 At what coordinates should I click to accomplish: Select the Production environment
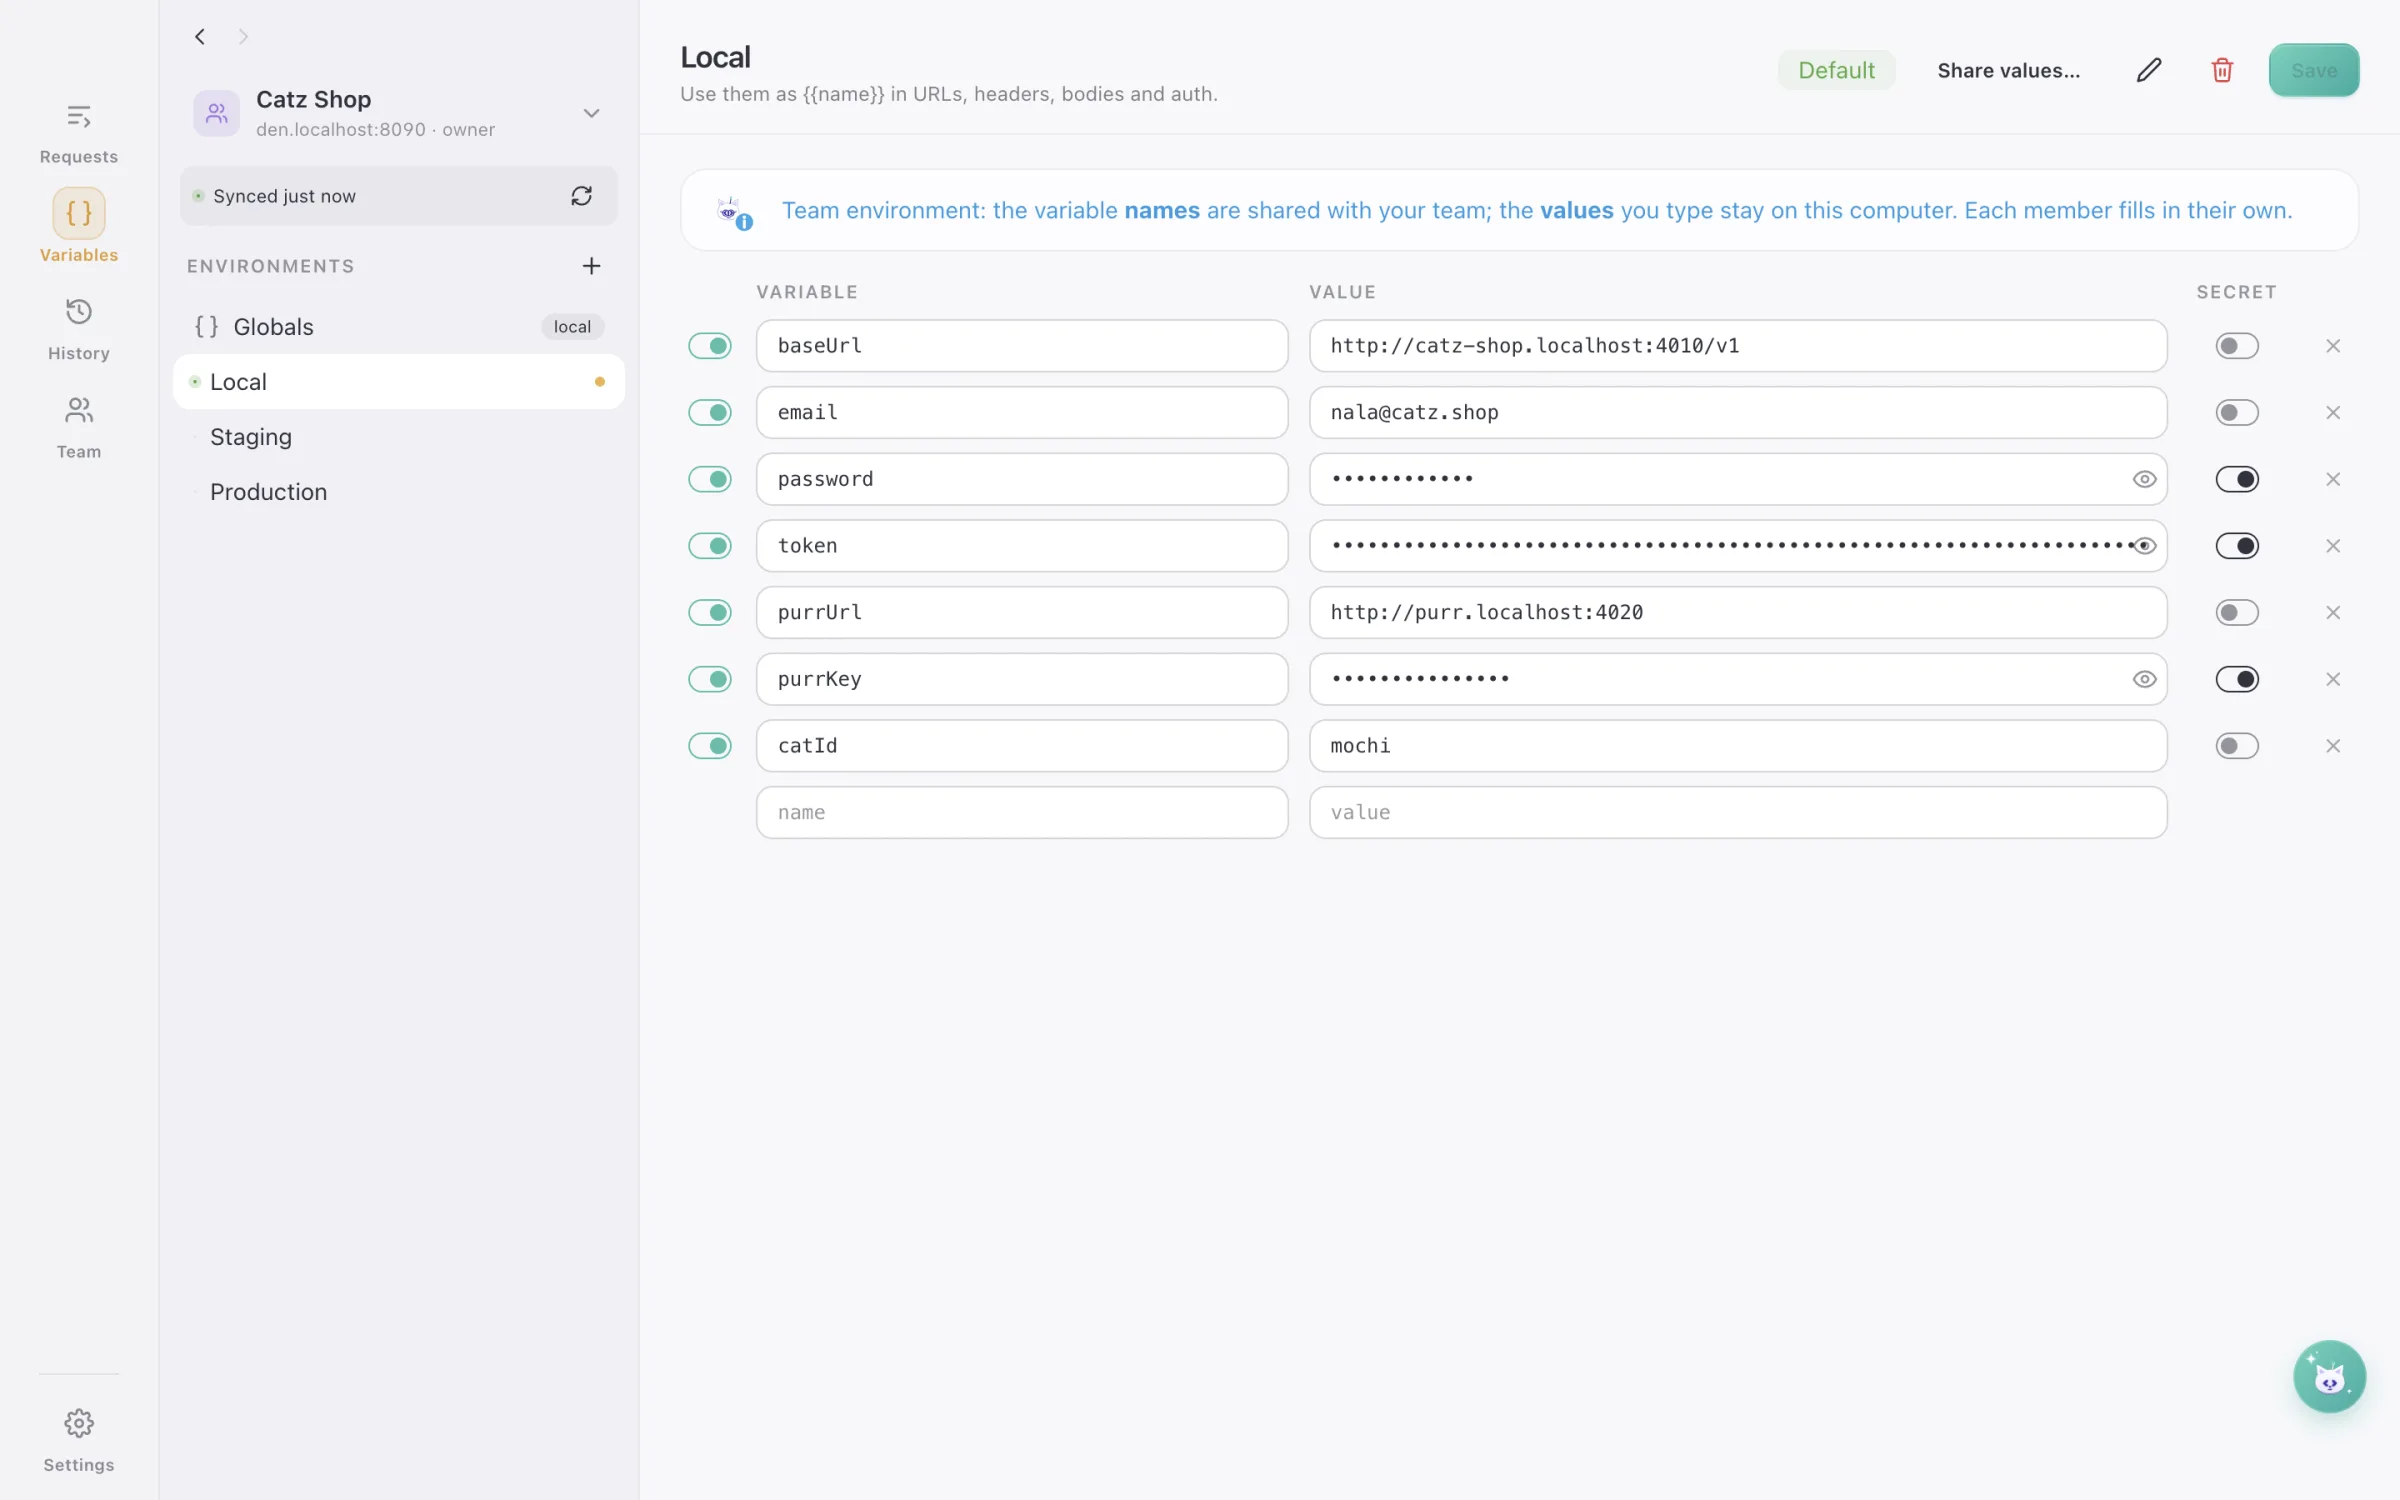[x=399, y=492]
